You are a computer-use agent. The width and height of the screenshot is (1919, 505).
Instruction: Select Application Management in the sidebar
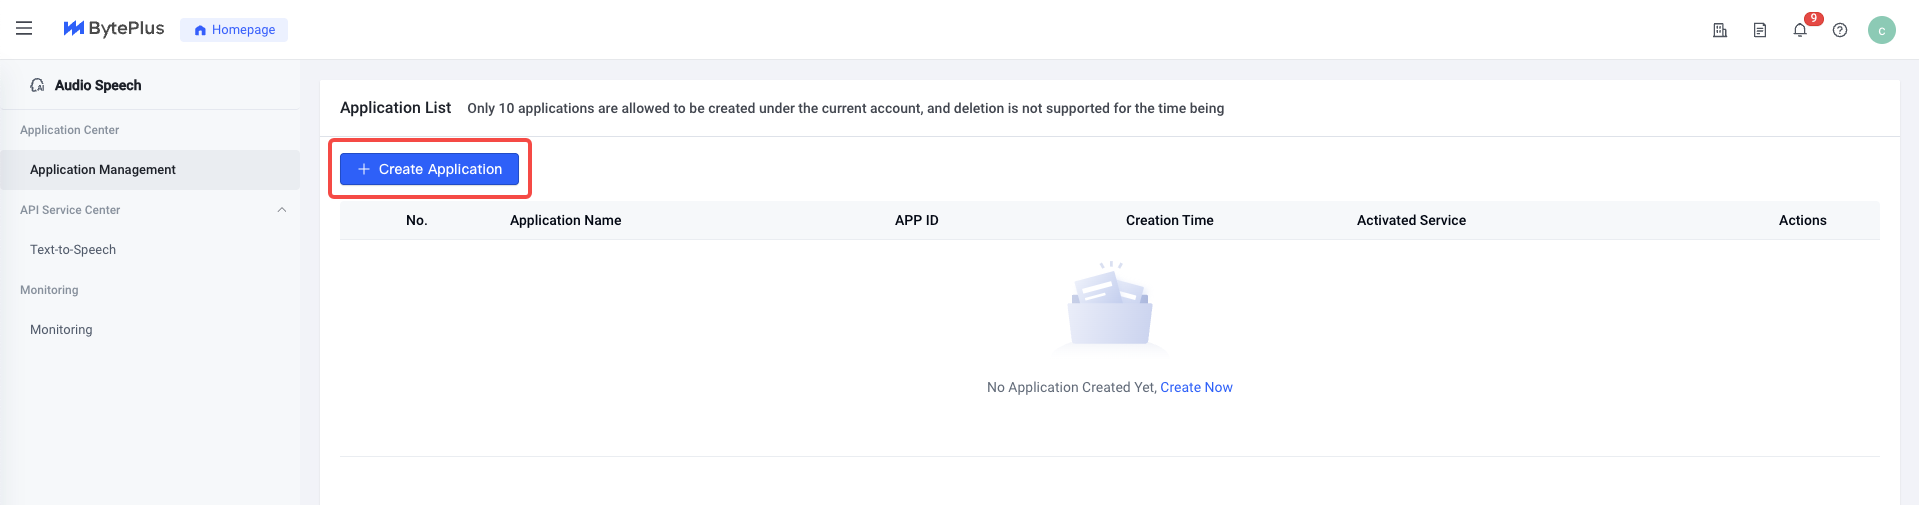(x=150, y=170)
